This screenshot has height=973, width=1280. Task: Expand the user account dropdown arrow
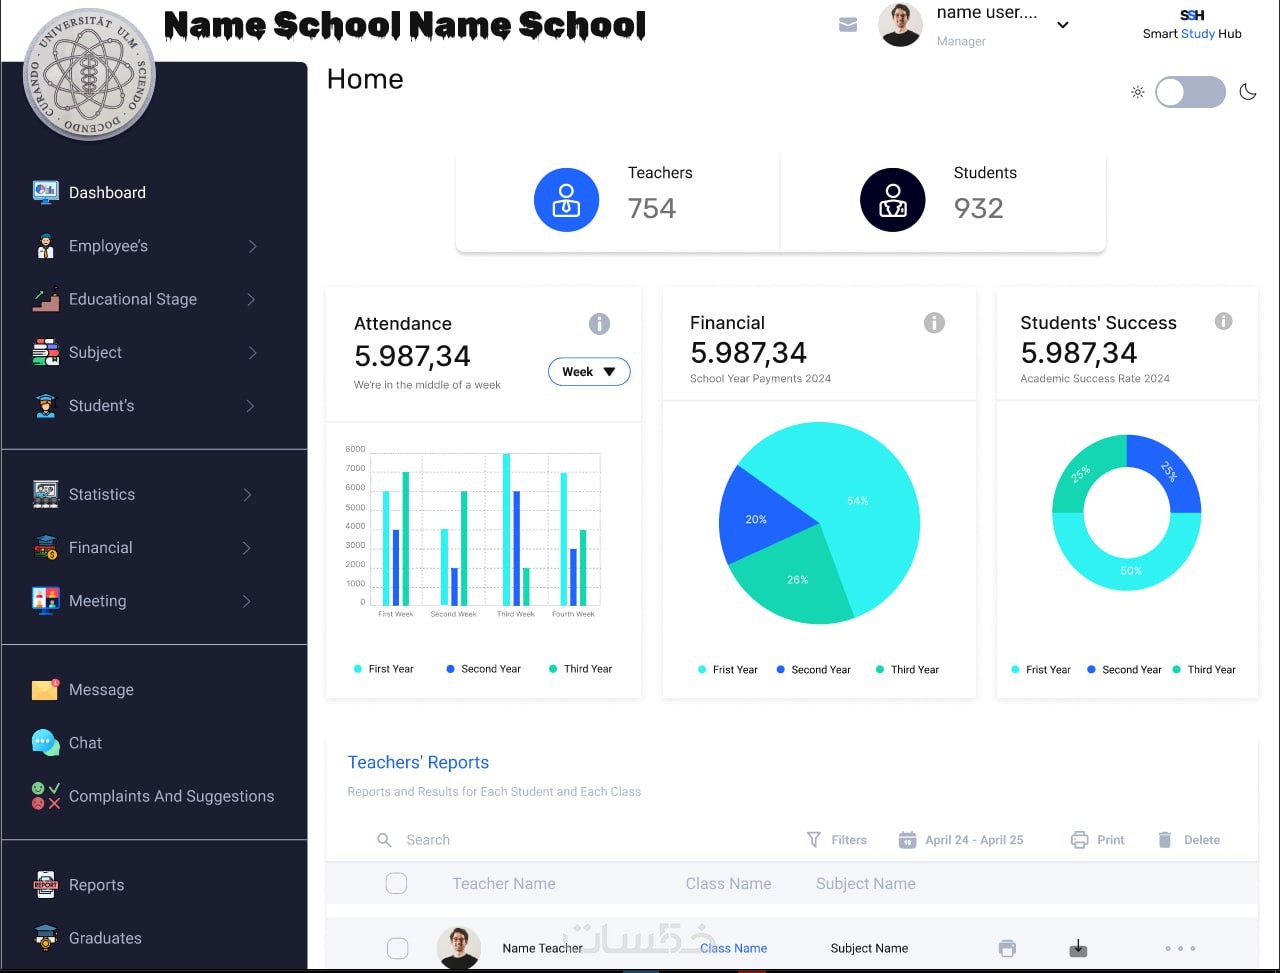[x=1063, y=25]
